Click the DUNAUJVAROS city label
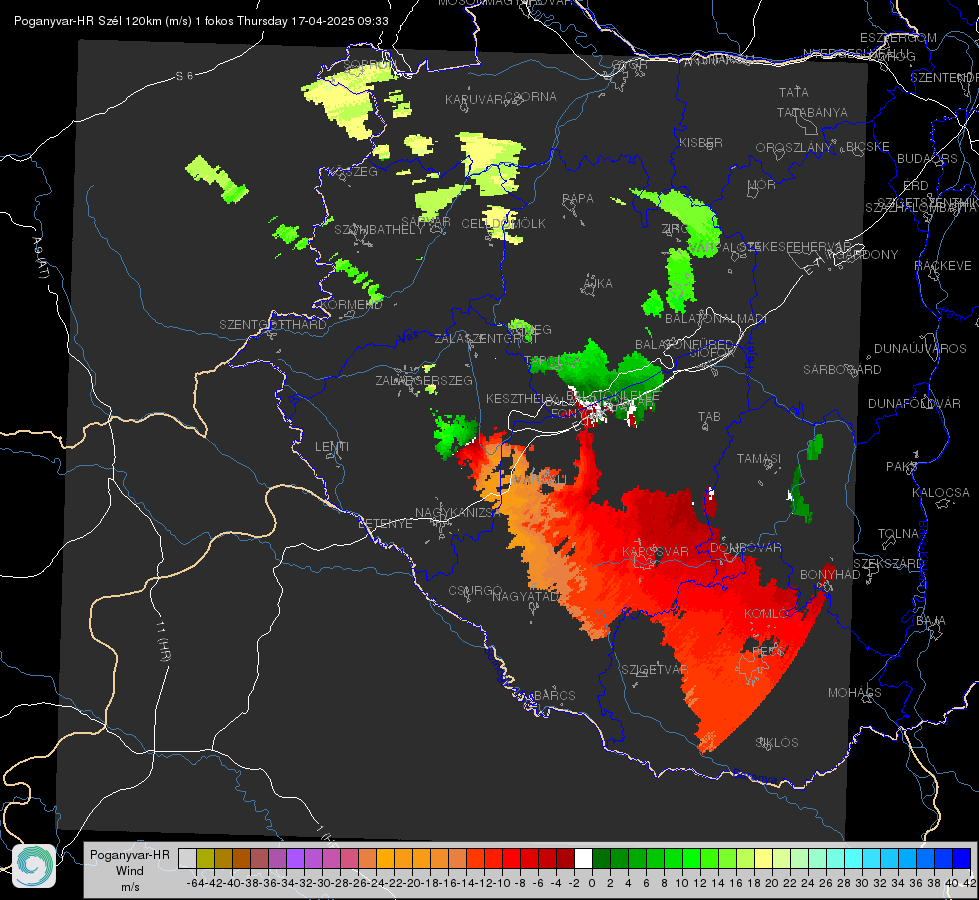 [920, 349]
